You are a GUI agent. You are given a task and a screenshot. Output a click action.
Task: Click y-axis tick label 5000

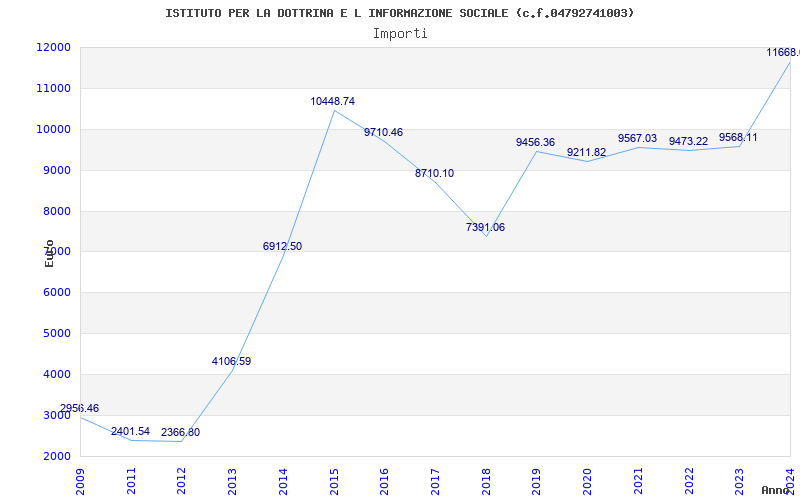point(55,334)
